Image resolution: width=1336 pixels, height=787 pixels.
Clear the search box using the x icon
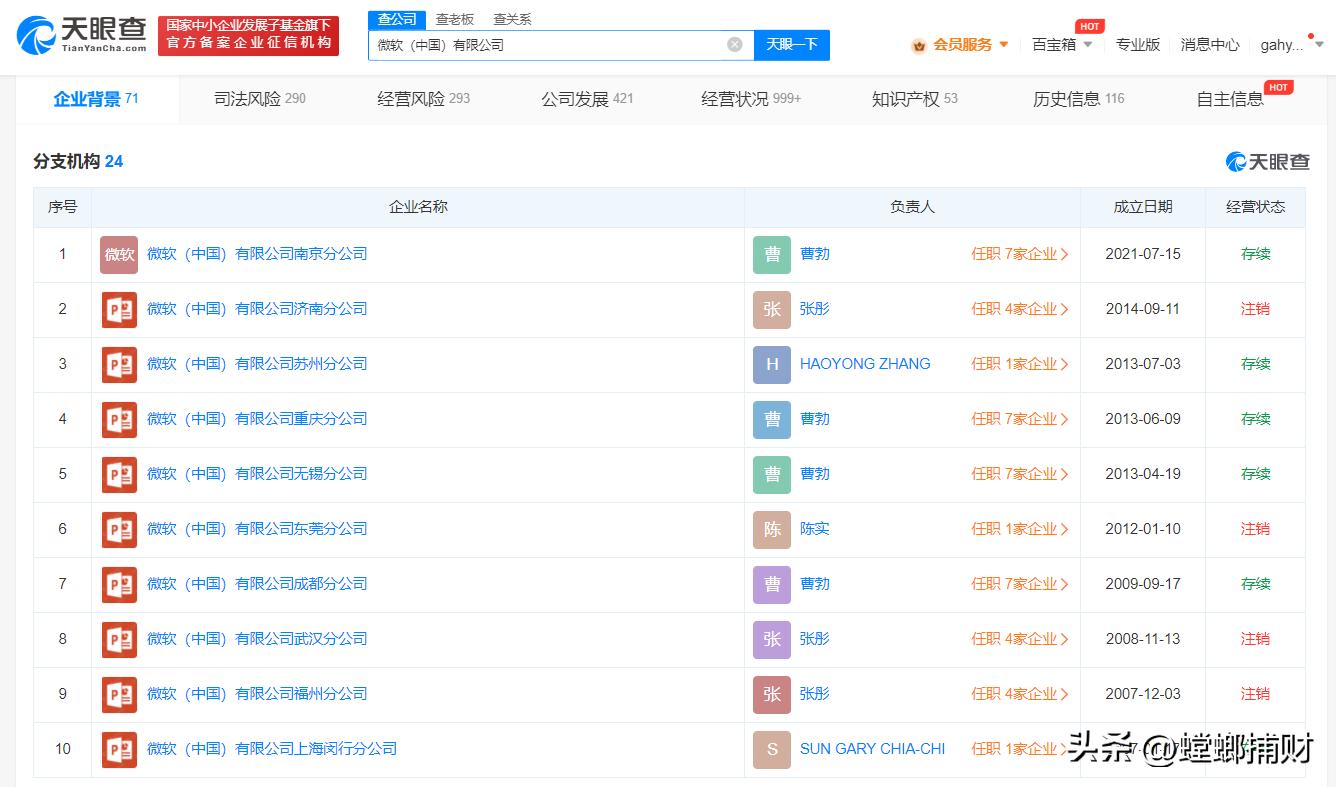(x=735, y=44)
